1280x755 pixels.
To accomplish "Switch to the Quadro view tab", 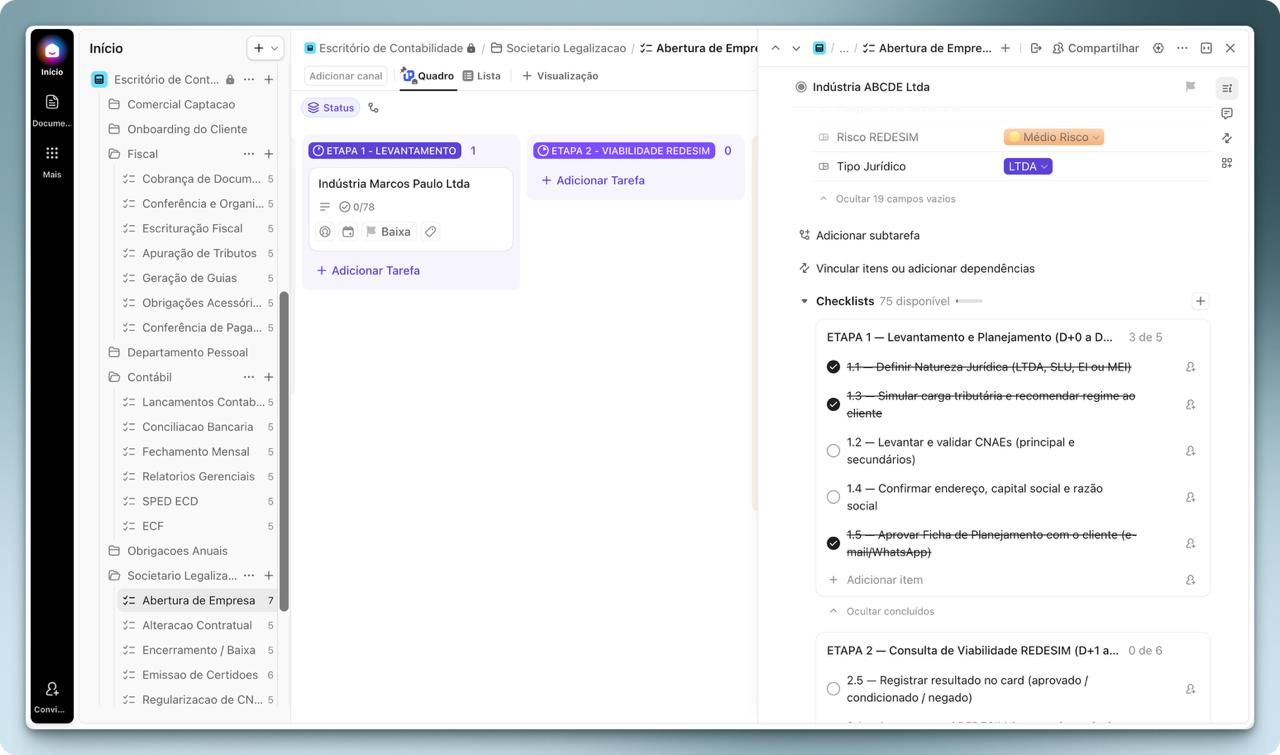I will (428, 76).
